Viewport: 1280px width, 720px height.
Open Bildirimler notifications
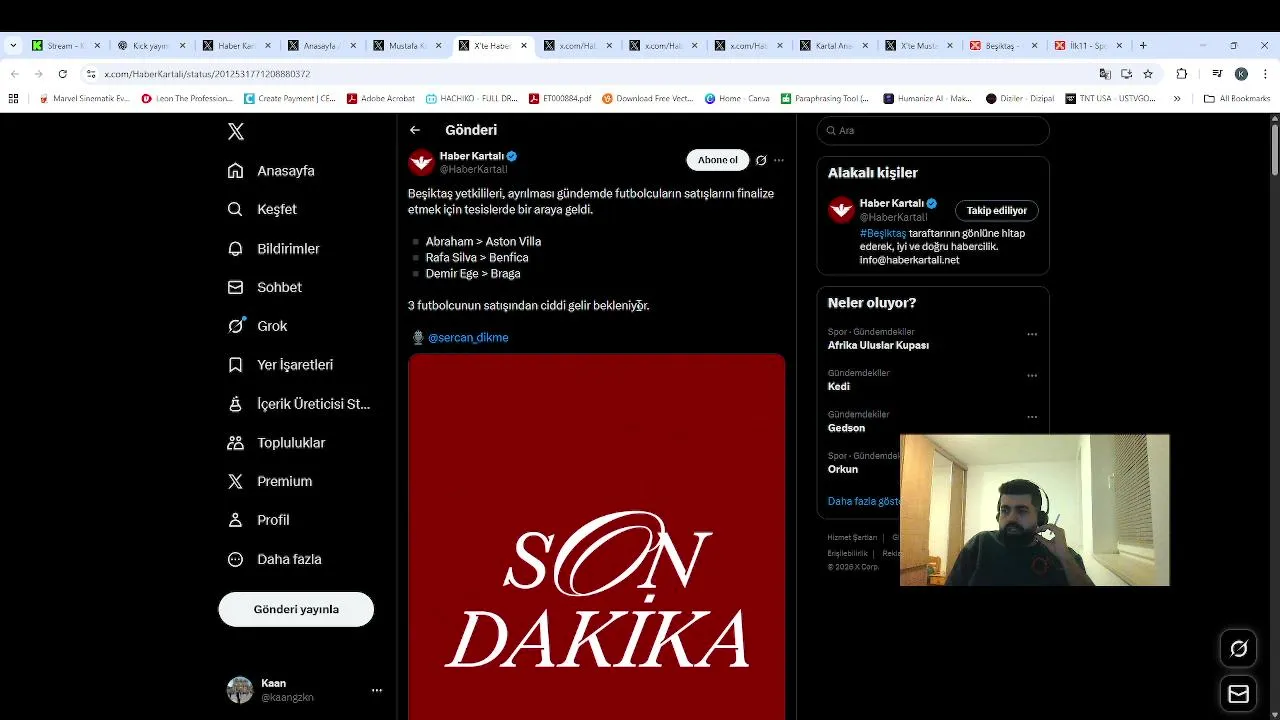(274, 248)
